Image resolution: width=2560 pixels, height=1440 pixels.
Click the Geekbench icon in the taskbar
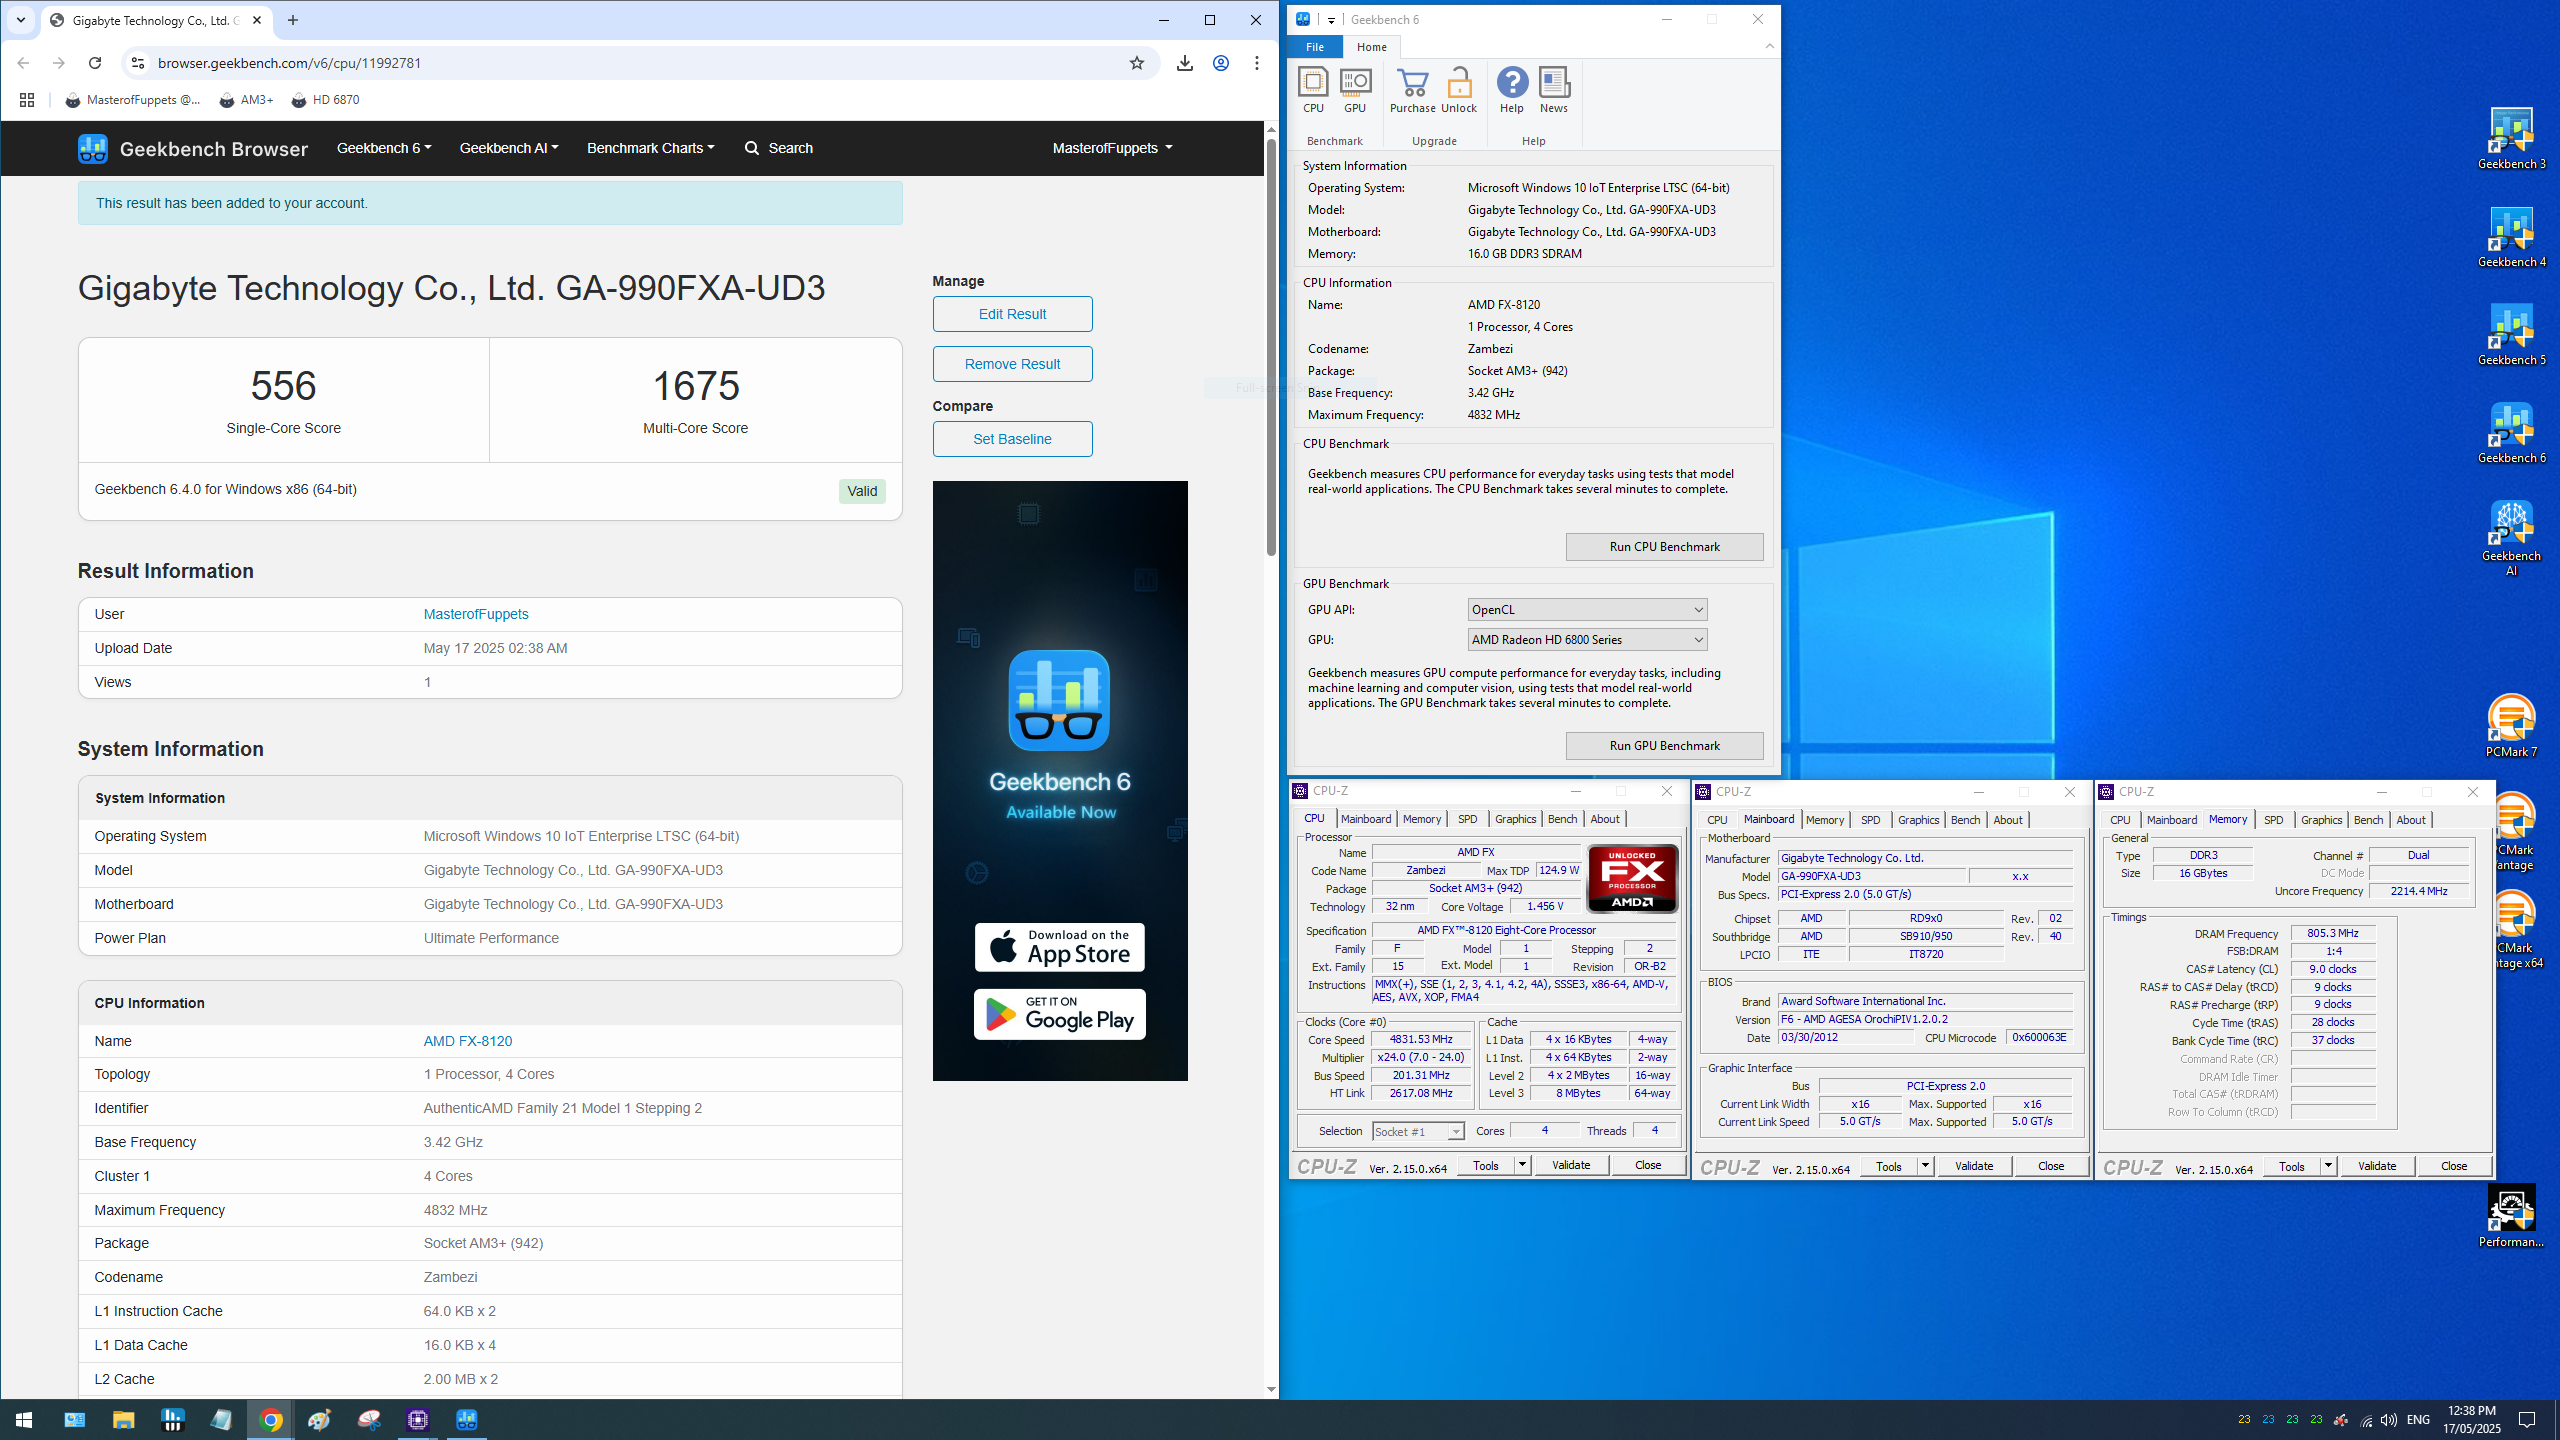point(467,1420)
